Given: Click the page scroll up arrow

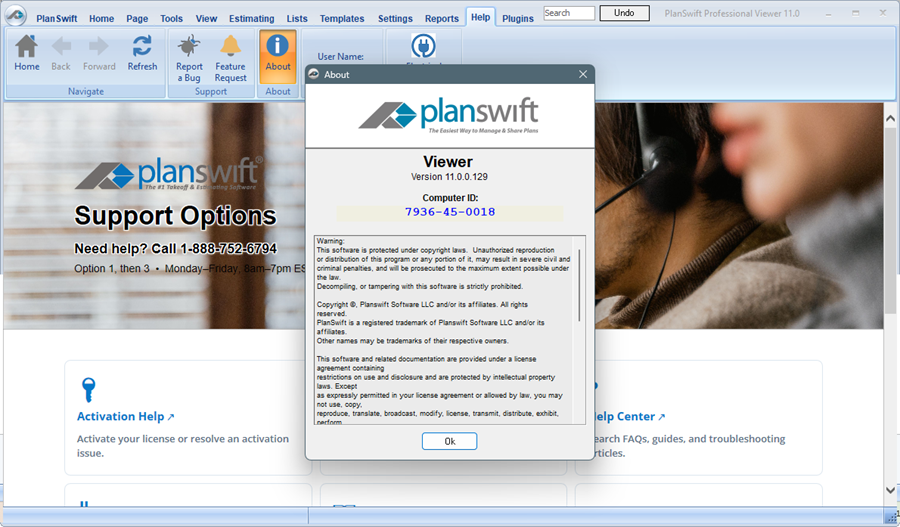Looking at the screenshot, I should pyautogui.click(x=890, y=118).
